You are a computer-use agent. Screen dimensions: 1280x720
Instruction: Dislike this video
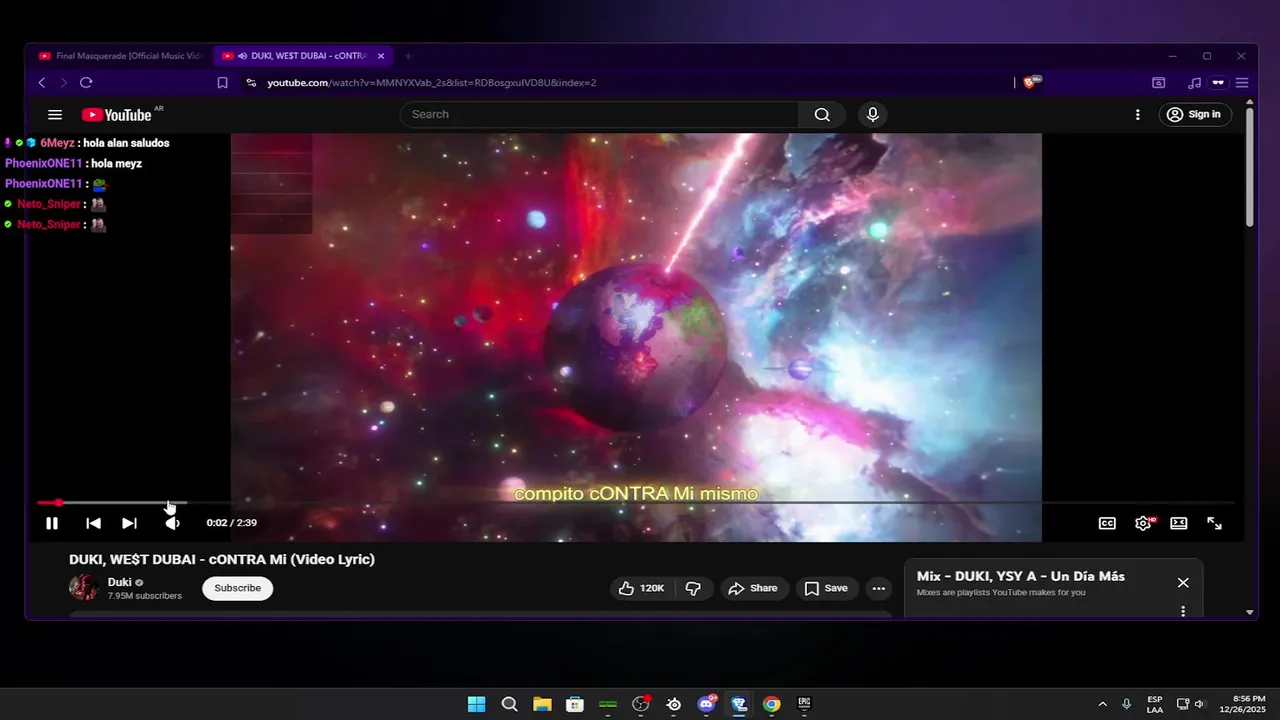[x=693, y=588]
